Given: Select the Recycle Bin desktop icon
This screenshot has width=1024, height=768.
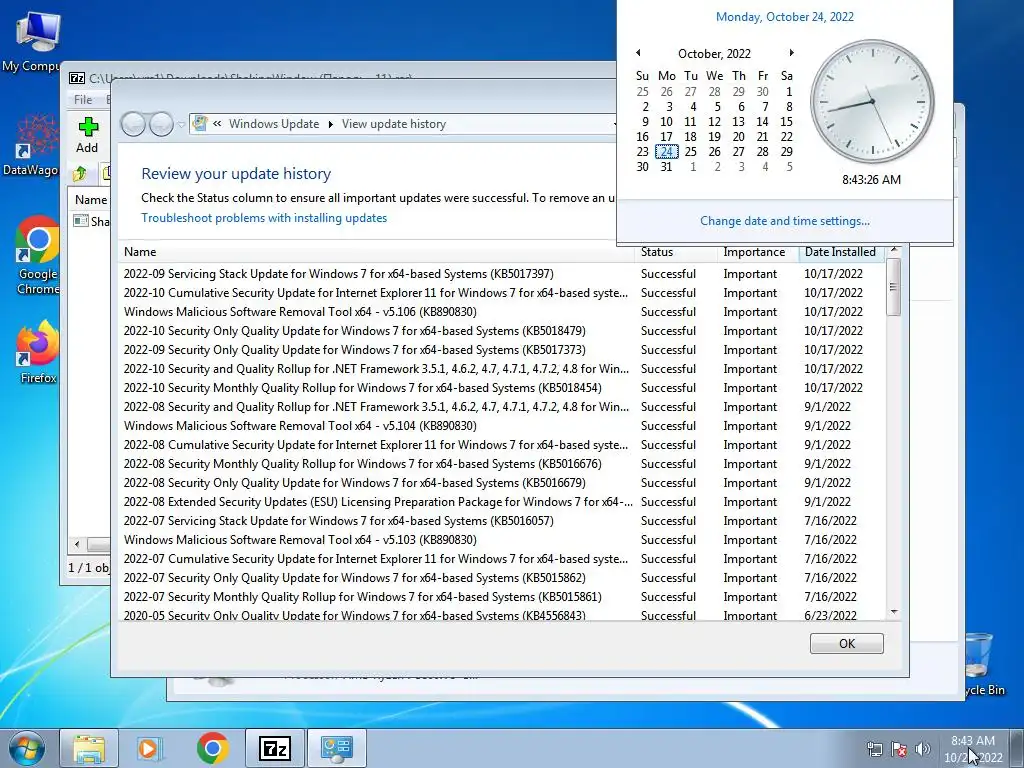Looking at the screenshot, I should [x=984, y=664].
